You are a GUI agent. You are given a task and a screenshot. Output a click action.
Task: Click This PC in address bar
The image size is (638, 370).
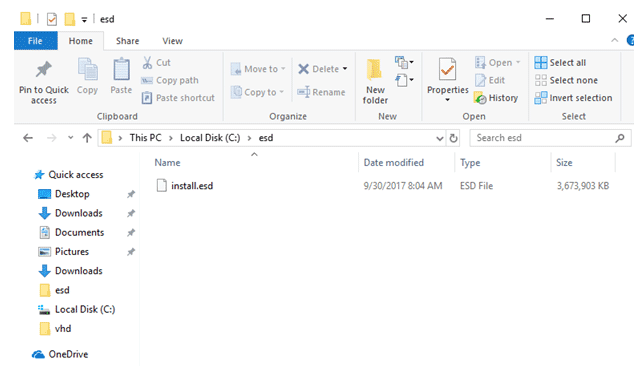click(x=145, y=138)
